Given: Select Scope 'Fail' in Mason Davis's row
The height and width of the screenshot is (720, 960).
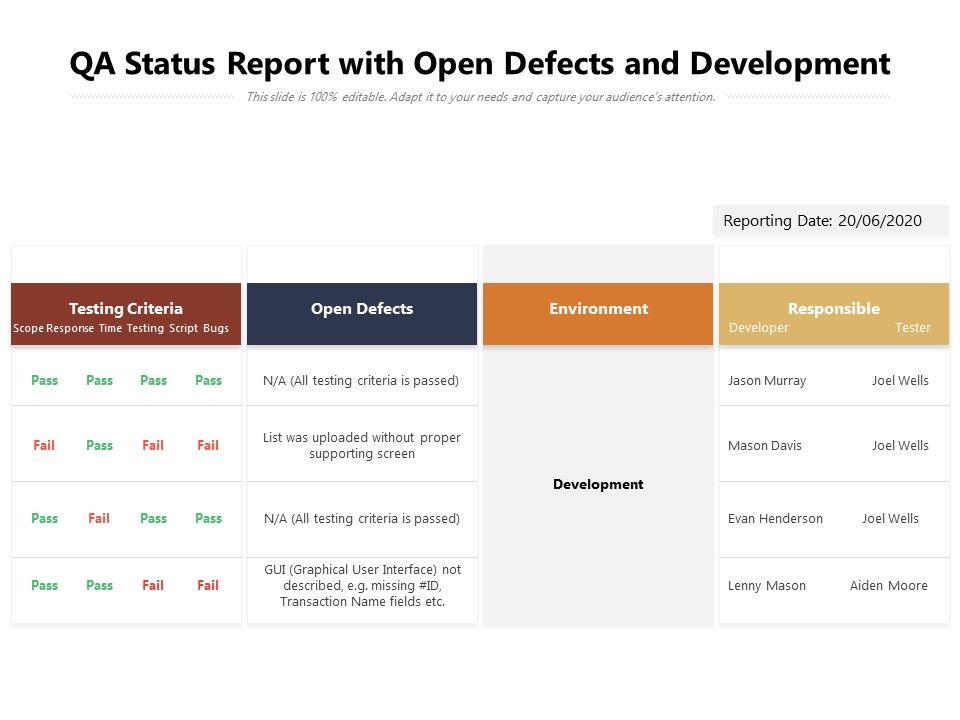Looking at the screenshot, I should (44, 445).
